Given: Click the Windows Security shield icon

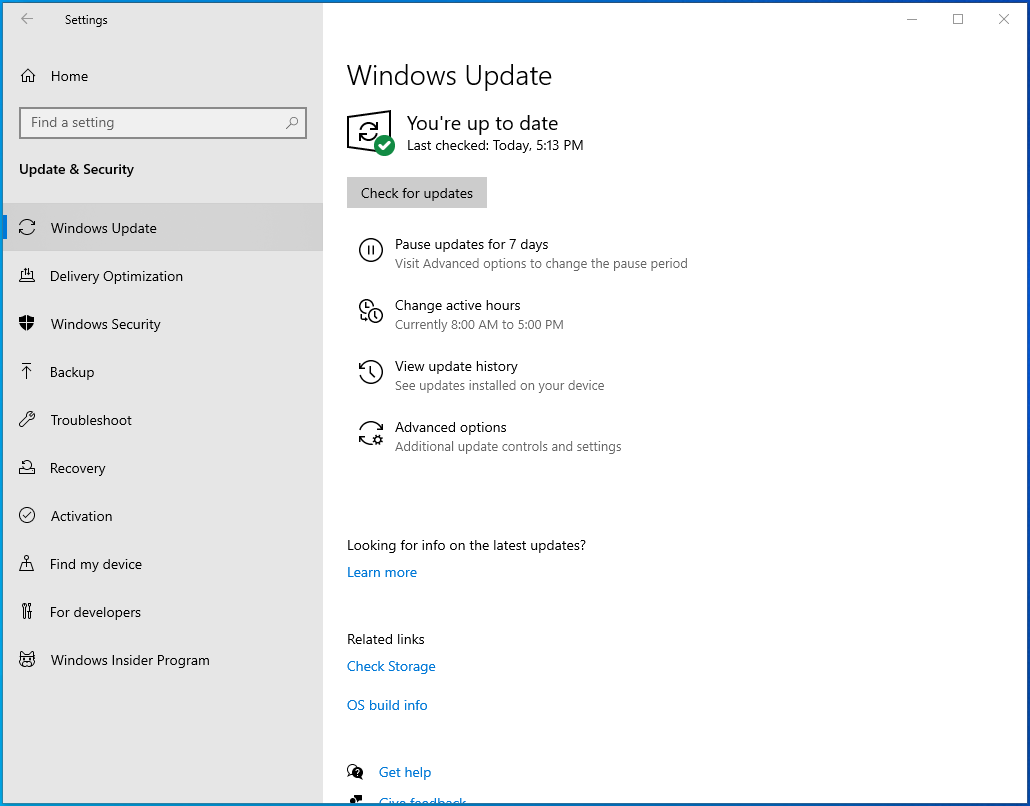Looking at the screenshot, I should tap(28, 324).
